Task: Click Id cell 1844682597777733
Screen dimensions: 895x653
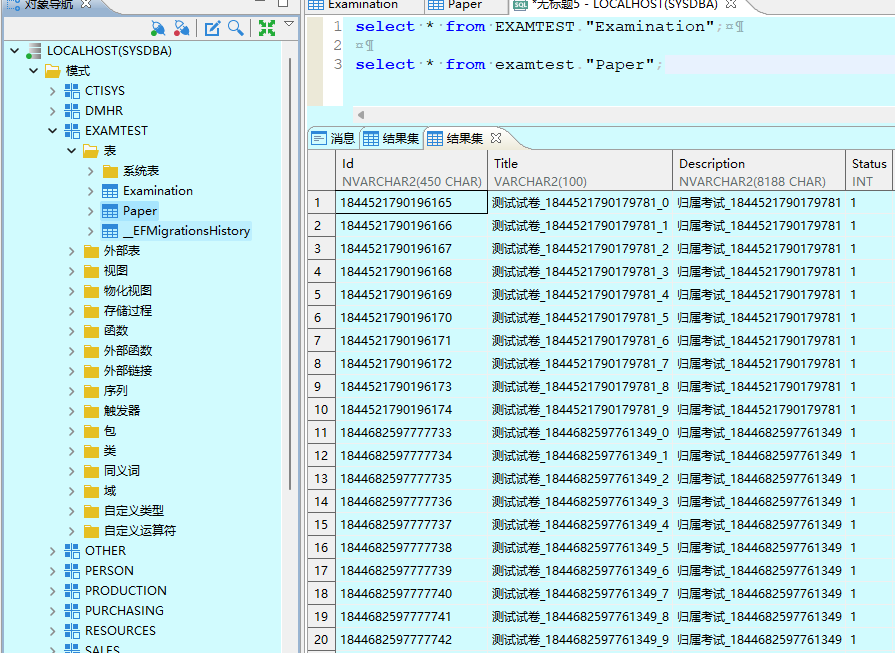Action: point(412,433)
